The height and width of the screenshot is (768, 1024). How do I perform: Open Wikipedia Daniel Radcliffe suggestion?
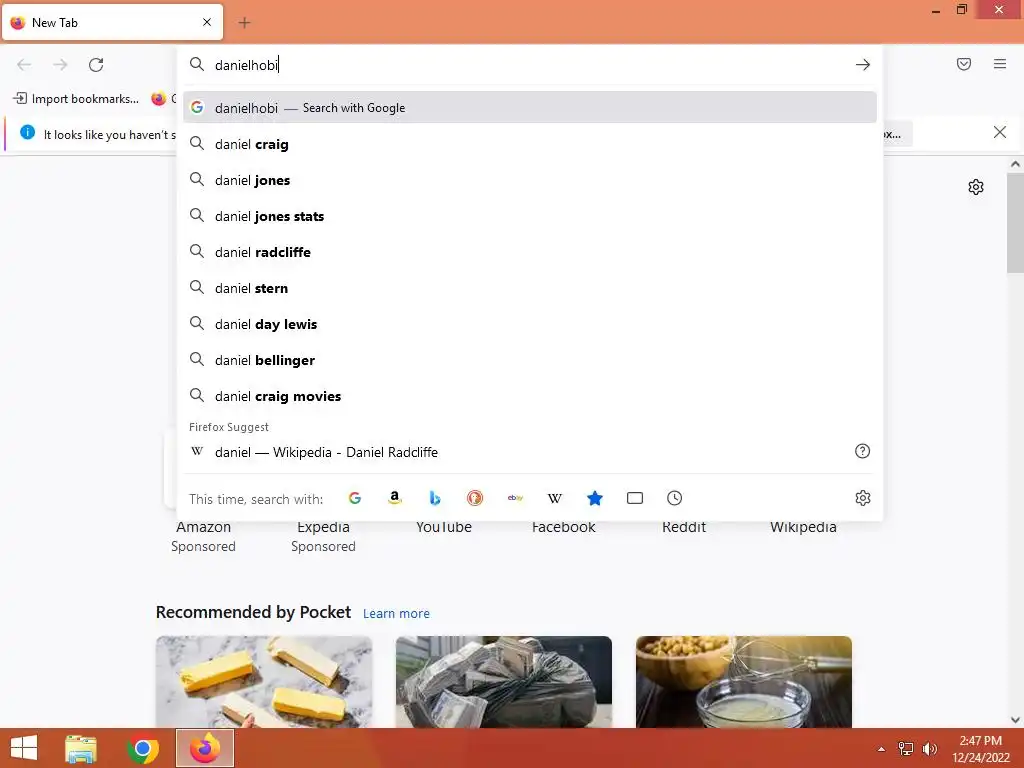[x=530, y=452]
